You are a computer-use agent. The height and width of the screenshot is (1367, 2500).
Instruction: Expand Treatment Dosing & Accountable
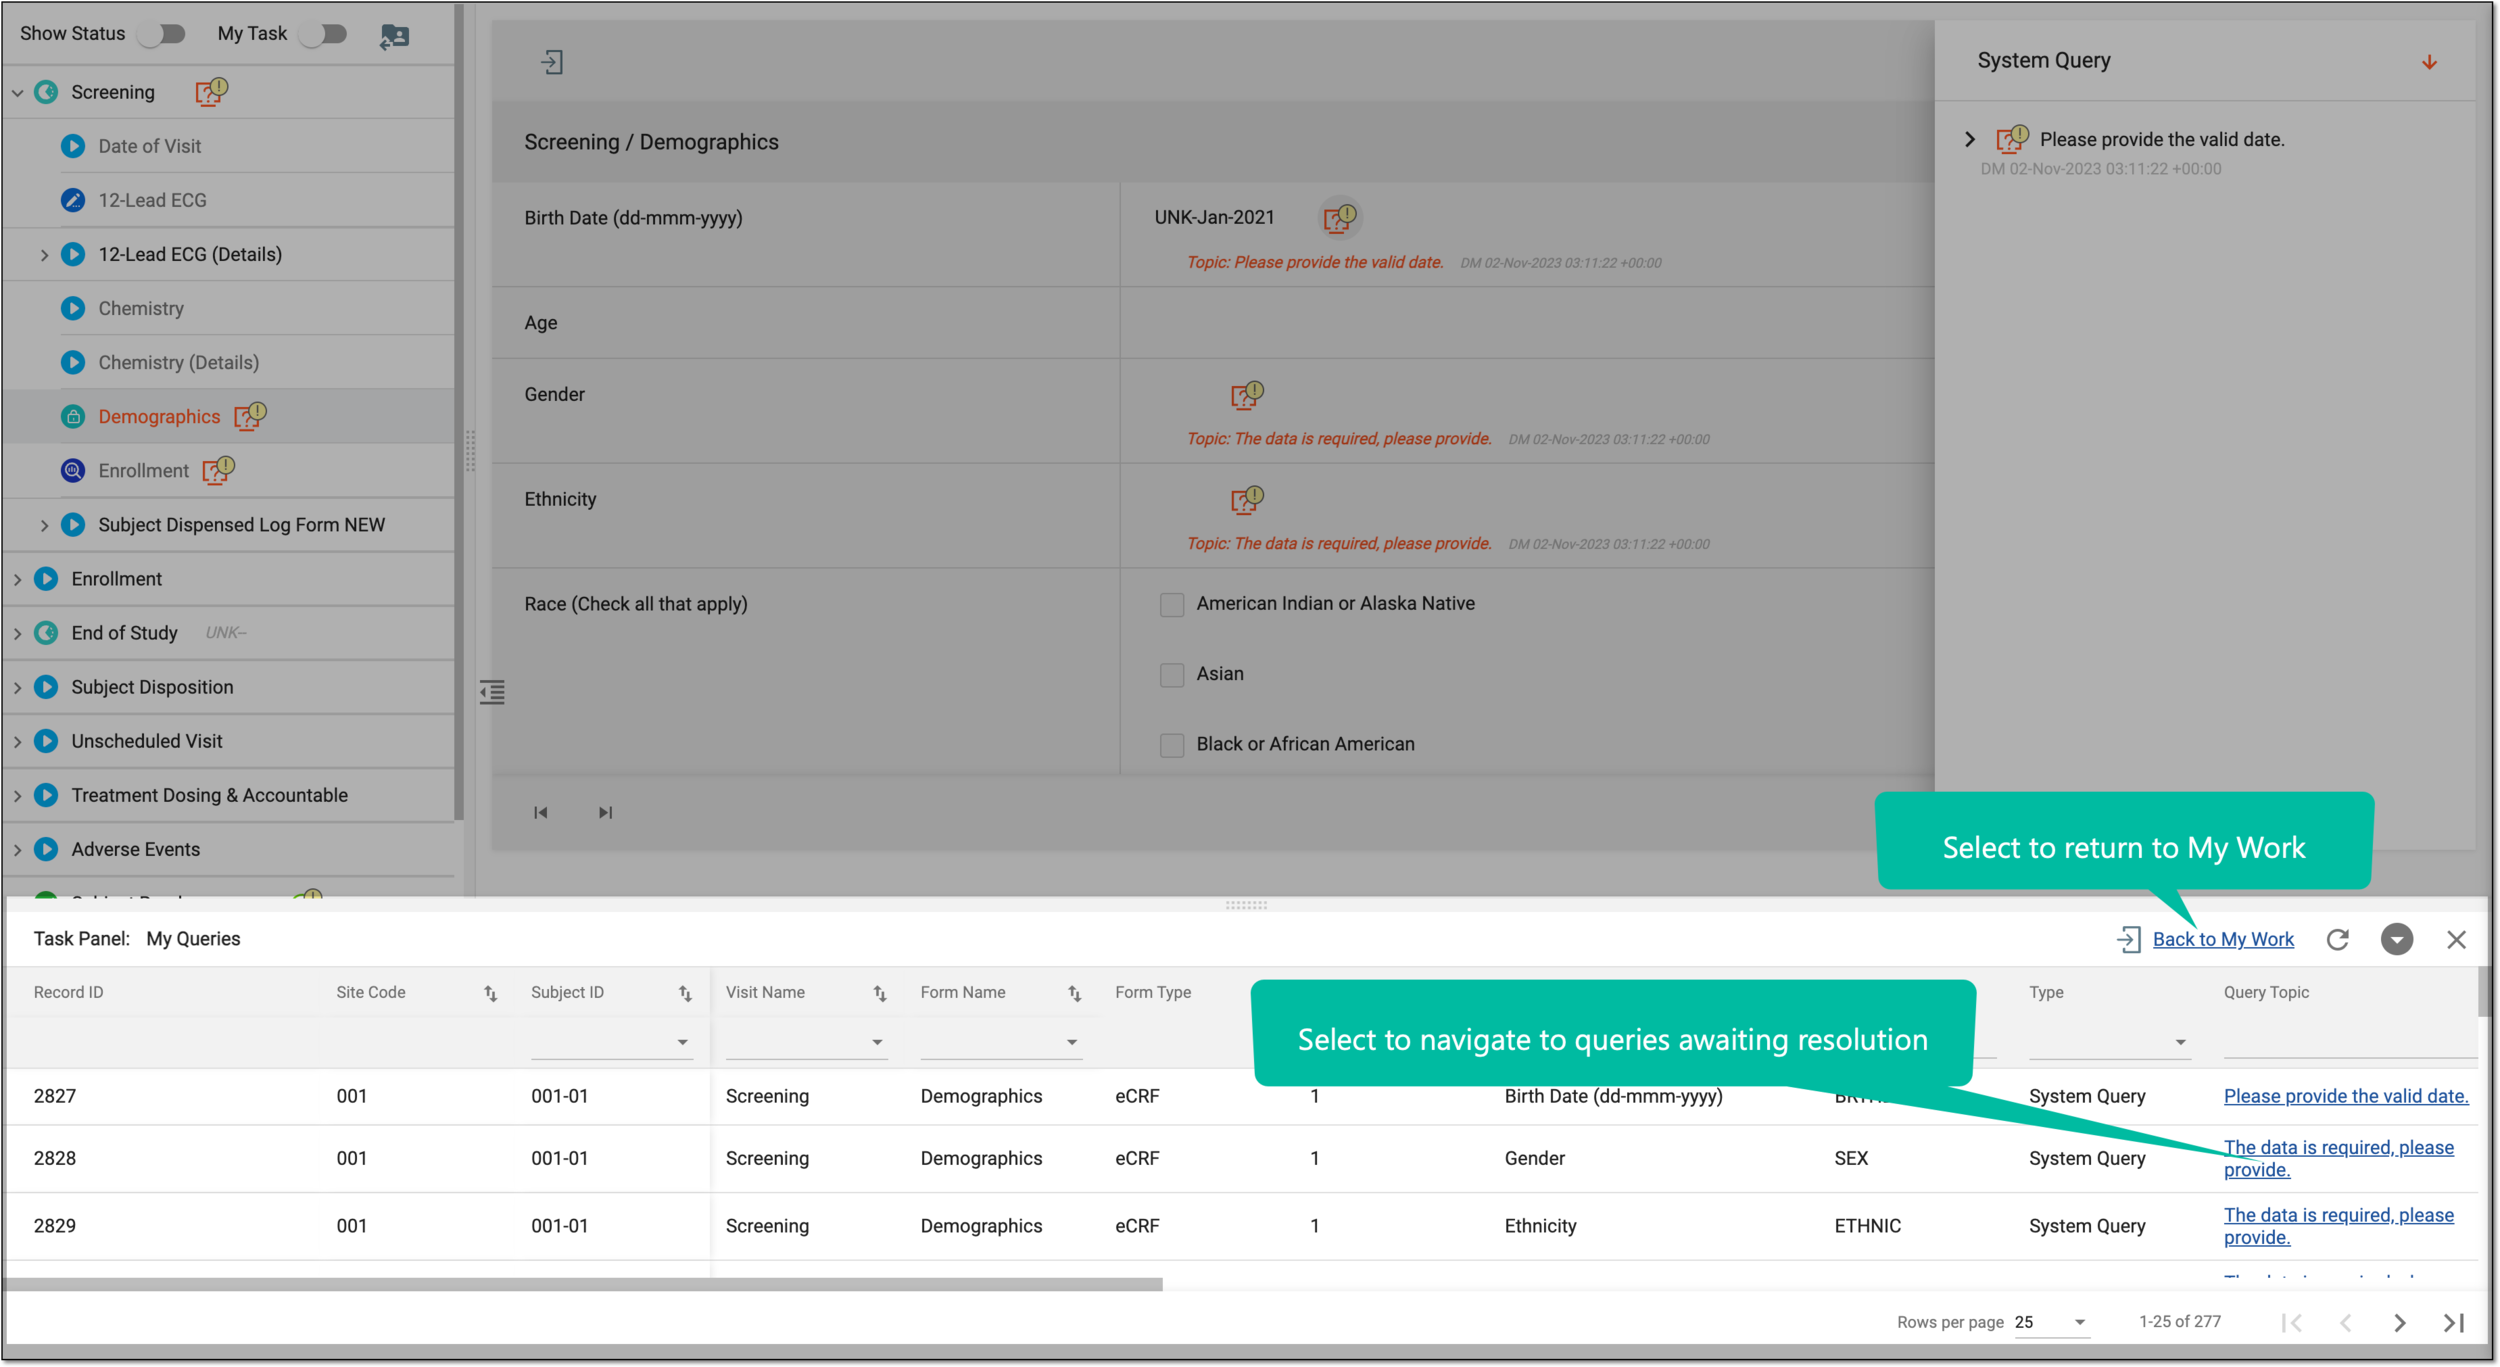pyautogui.click(x=18, y=795)
